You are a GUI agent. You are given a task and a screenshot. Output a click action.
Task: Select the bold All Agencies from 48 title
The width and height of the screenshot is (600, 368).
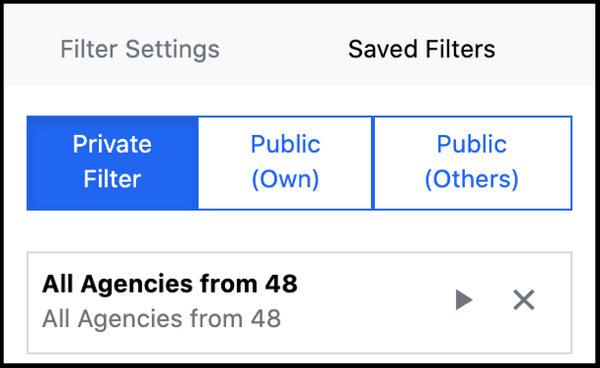click(170, 284)
